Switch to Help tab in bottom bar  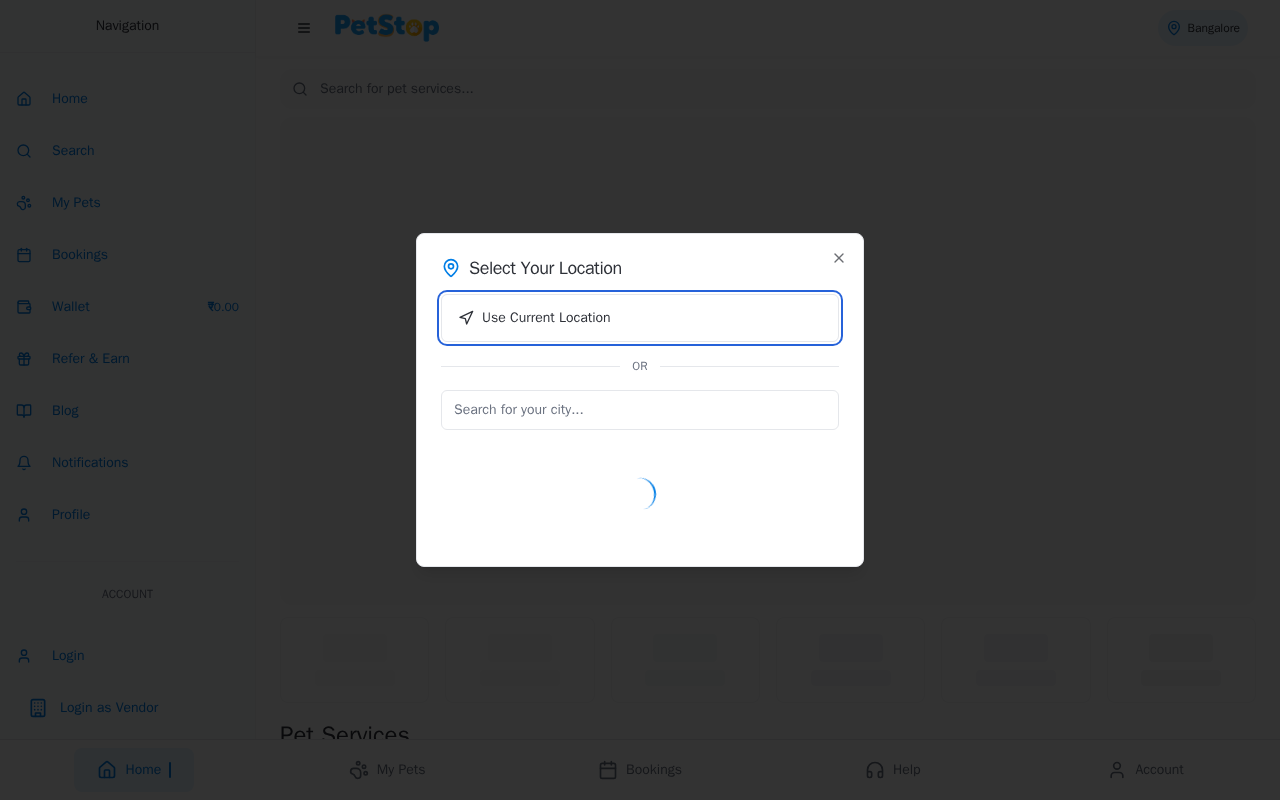coord(893,770)
